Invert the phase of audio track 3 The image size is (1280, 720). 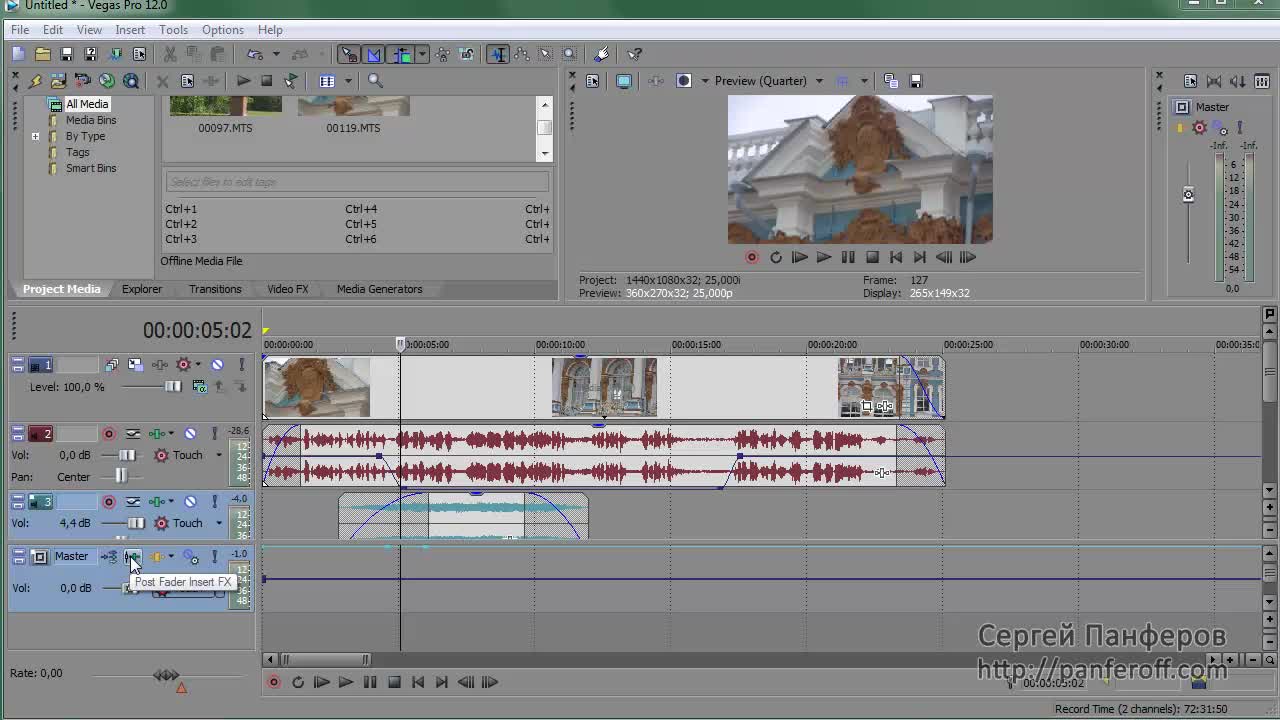tap(133, 502)
